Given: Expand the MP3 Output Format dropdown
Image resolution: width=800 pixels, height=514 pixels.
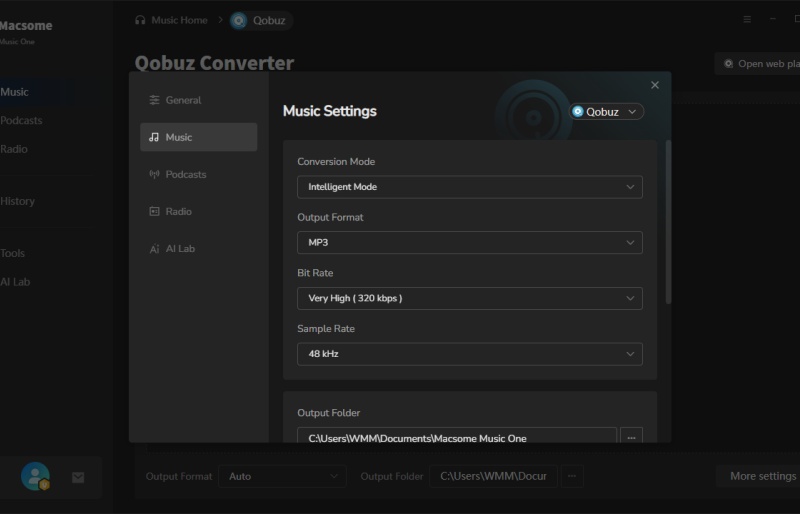Looking at the screenshot, I should 469,242.
